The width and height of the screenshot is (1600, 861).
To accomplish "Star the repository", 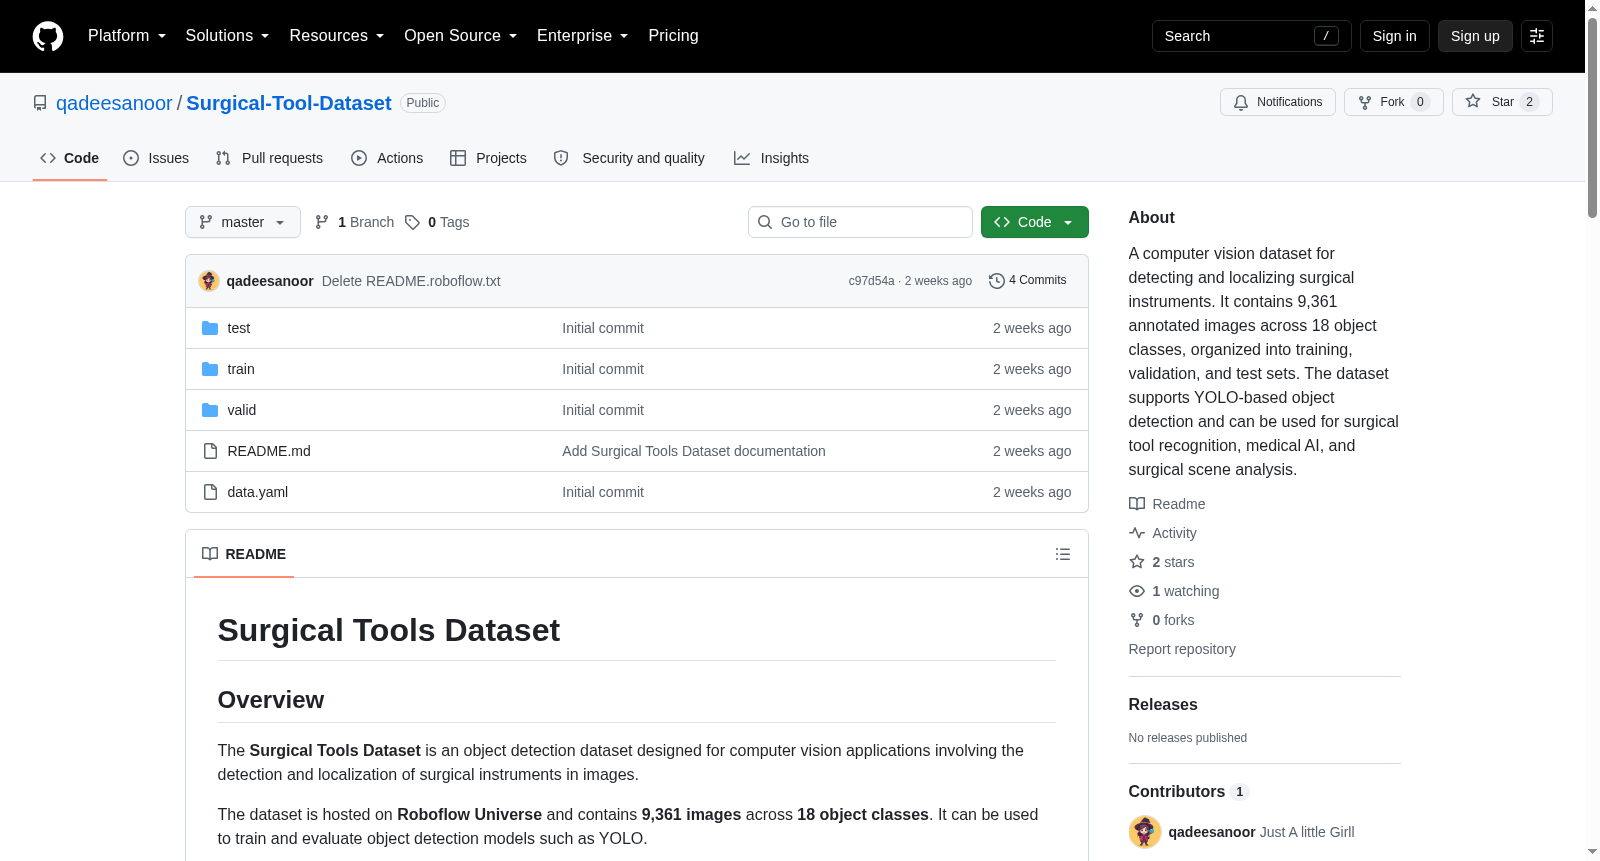I will [1502, 102].
